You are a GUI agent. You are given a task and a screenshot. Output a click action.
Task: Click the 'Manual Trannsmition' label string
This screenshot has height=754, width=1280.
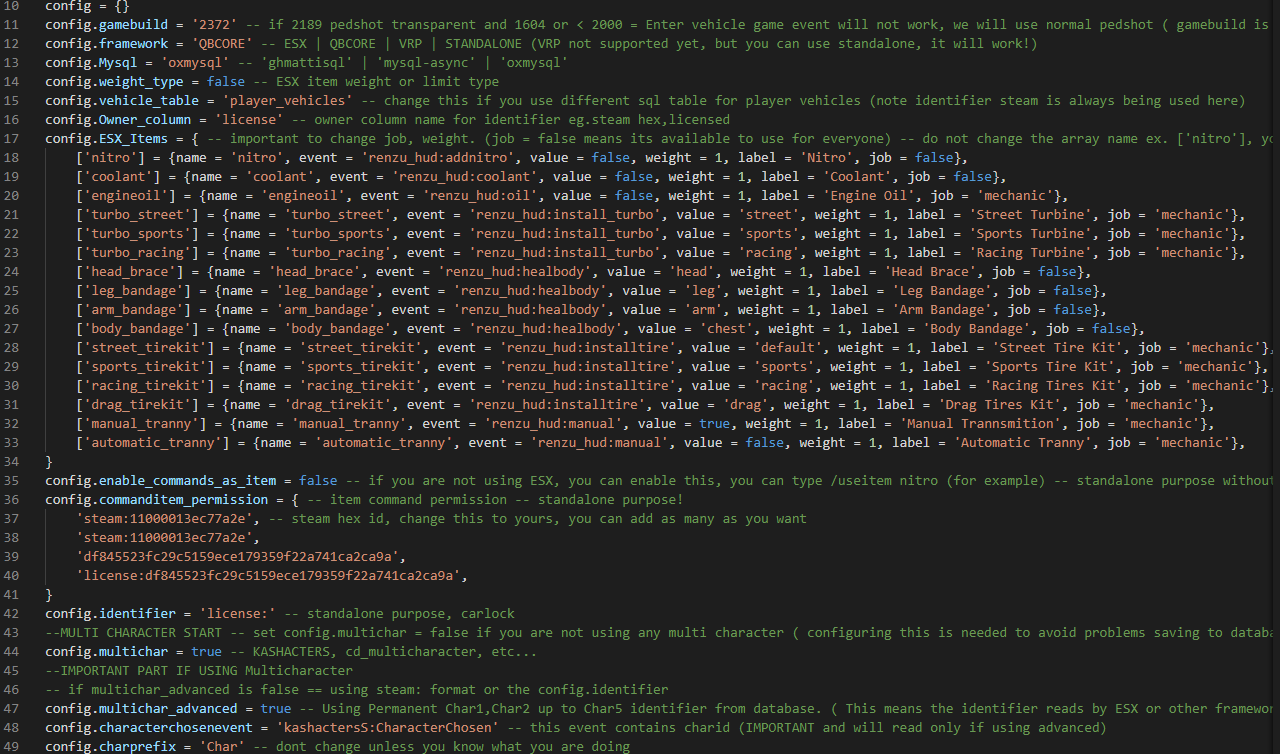979,424
